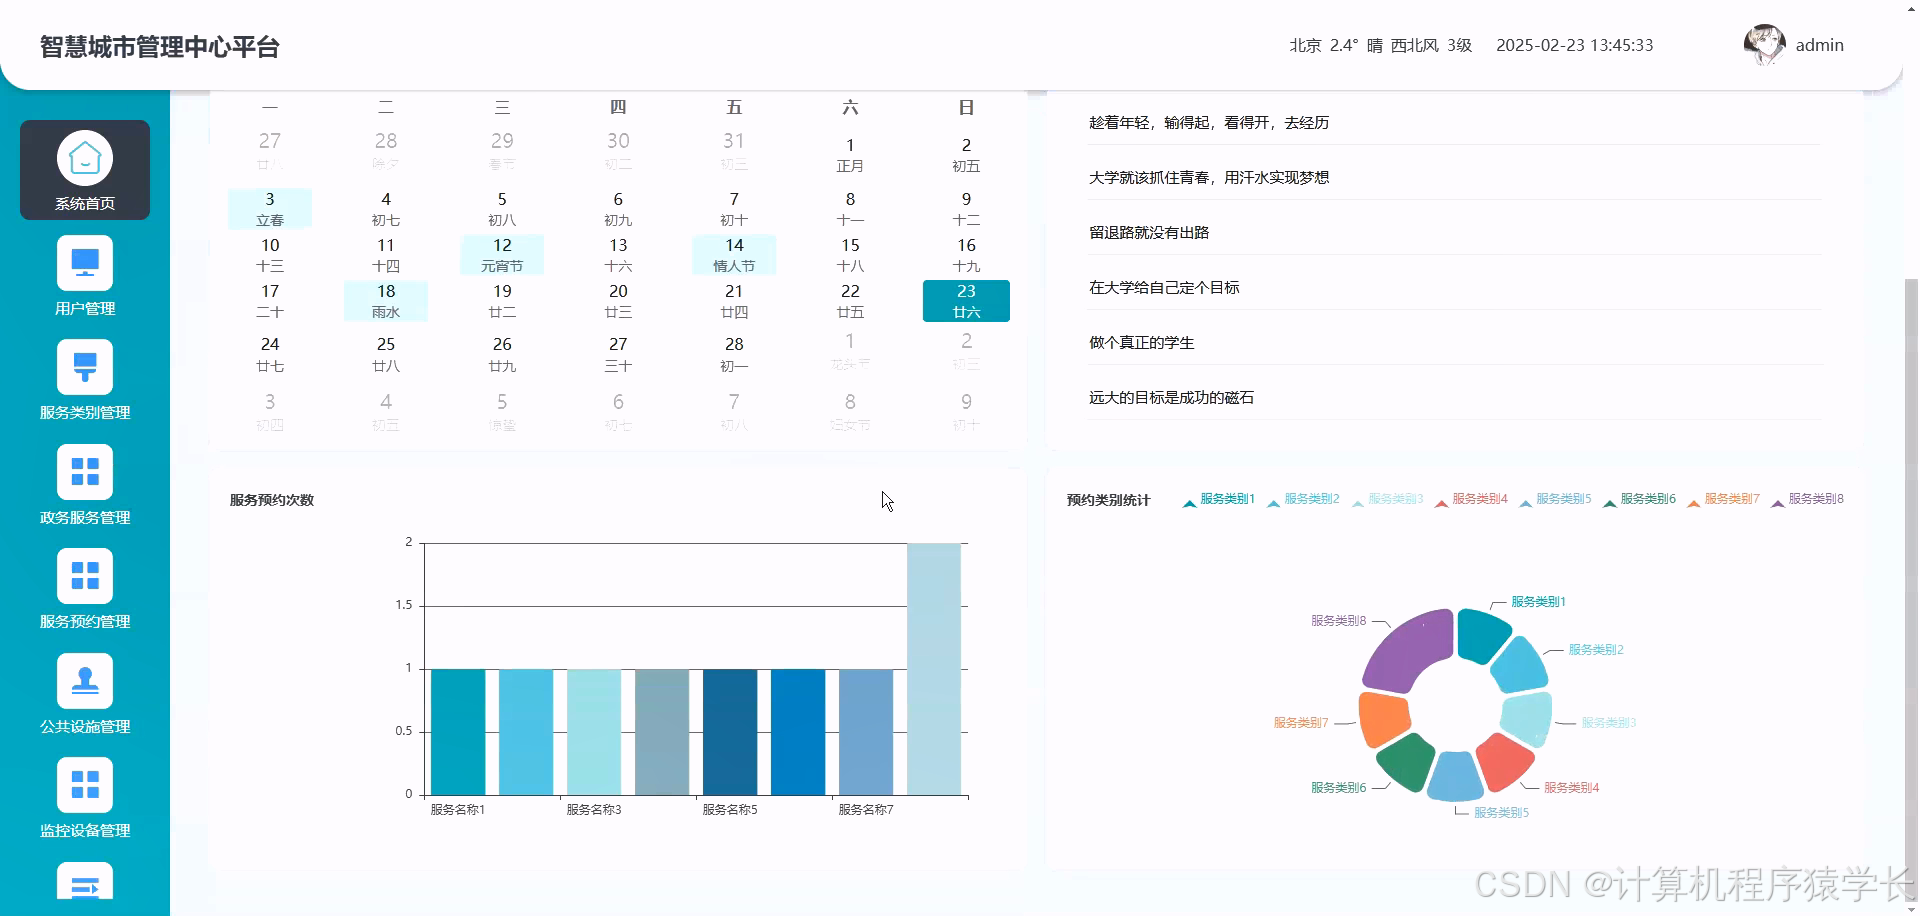Open 政务服务管理 grid icon in sidebar
The width and height of the screenshot is (1920, 916).
tap(85, 472)
